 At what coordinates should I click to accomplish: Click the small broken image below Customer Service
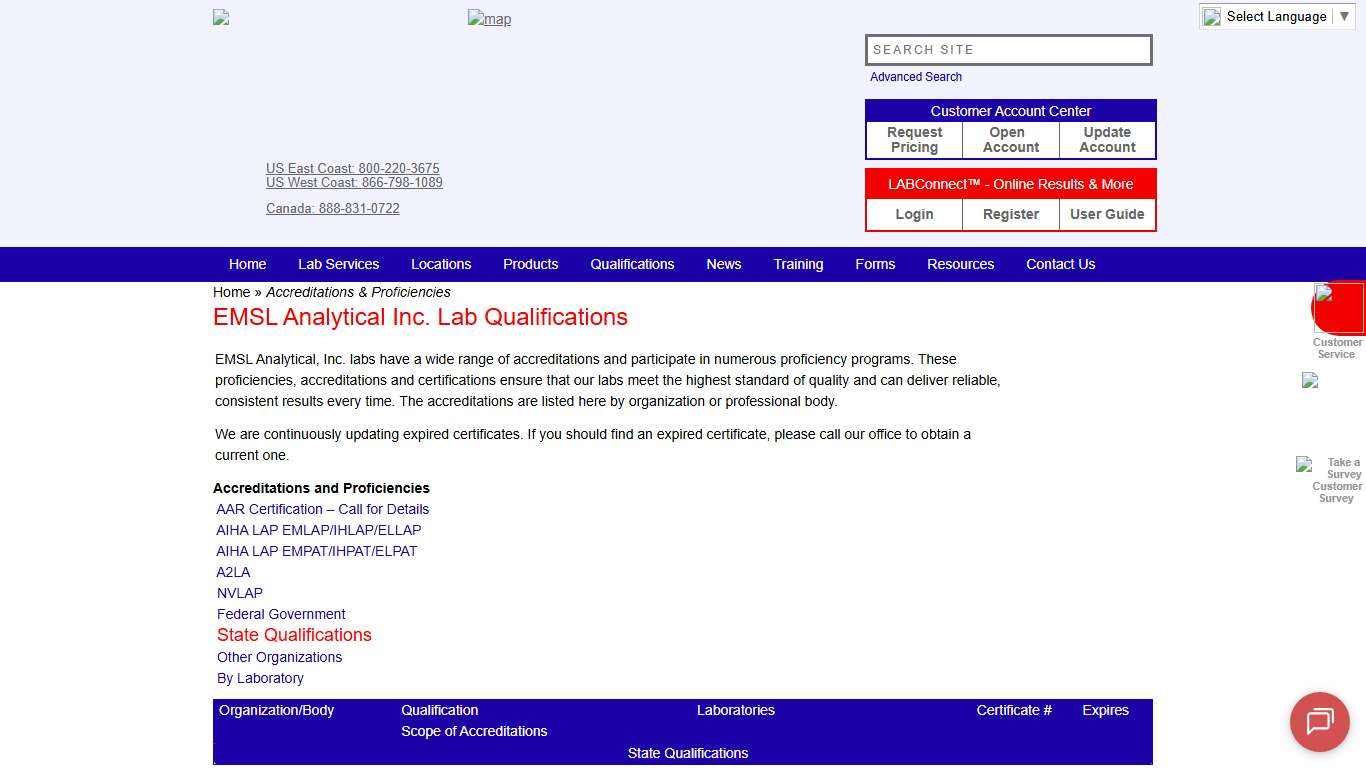tap(1309, 380)
